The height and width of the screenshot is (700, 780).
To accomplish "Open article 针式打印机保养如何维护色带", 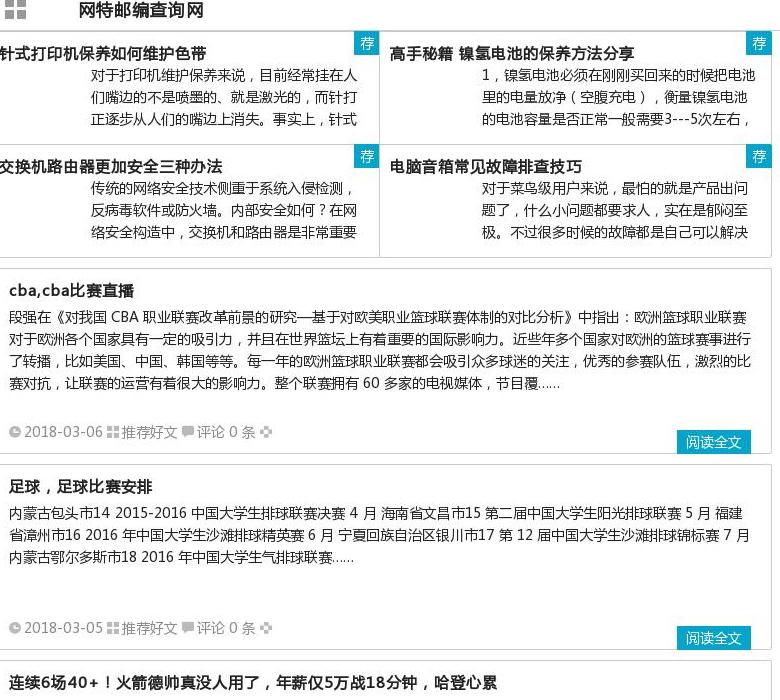I will (x=103, y=53).
